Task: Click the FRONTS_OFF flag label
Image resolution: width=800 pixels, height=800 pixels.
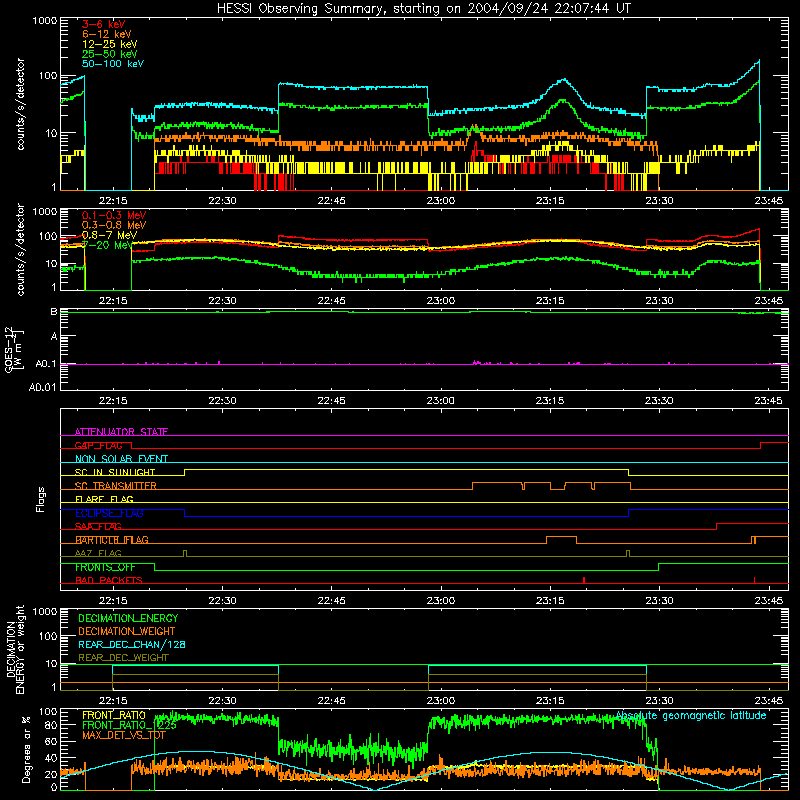Action: (x=105, y=567)
